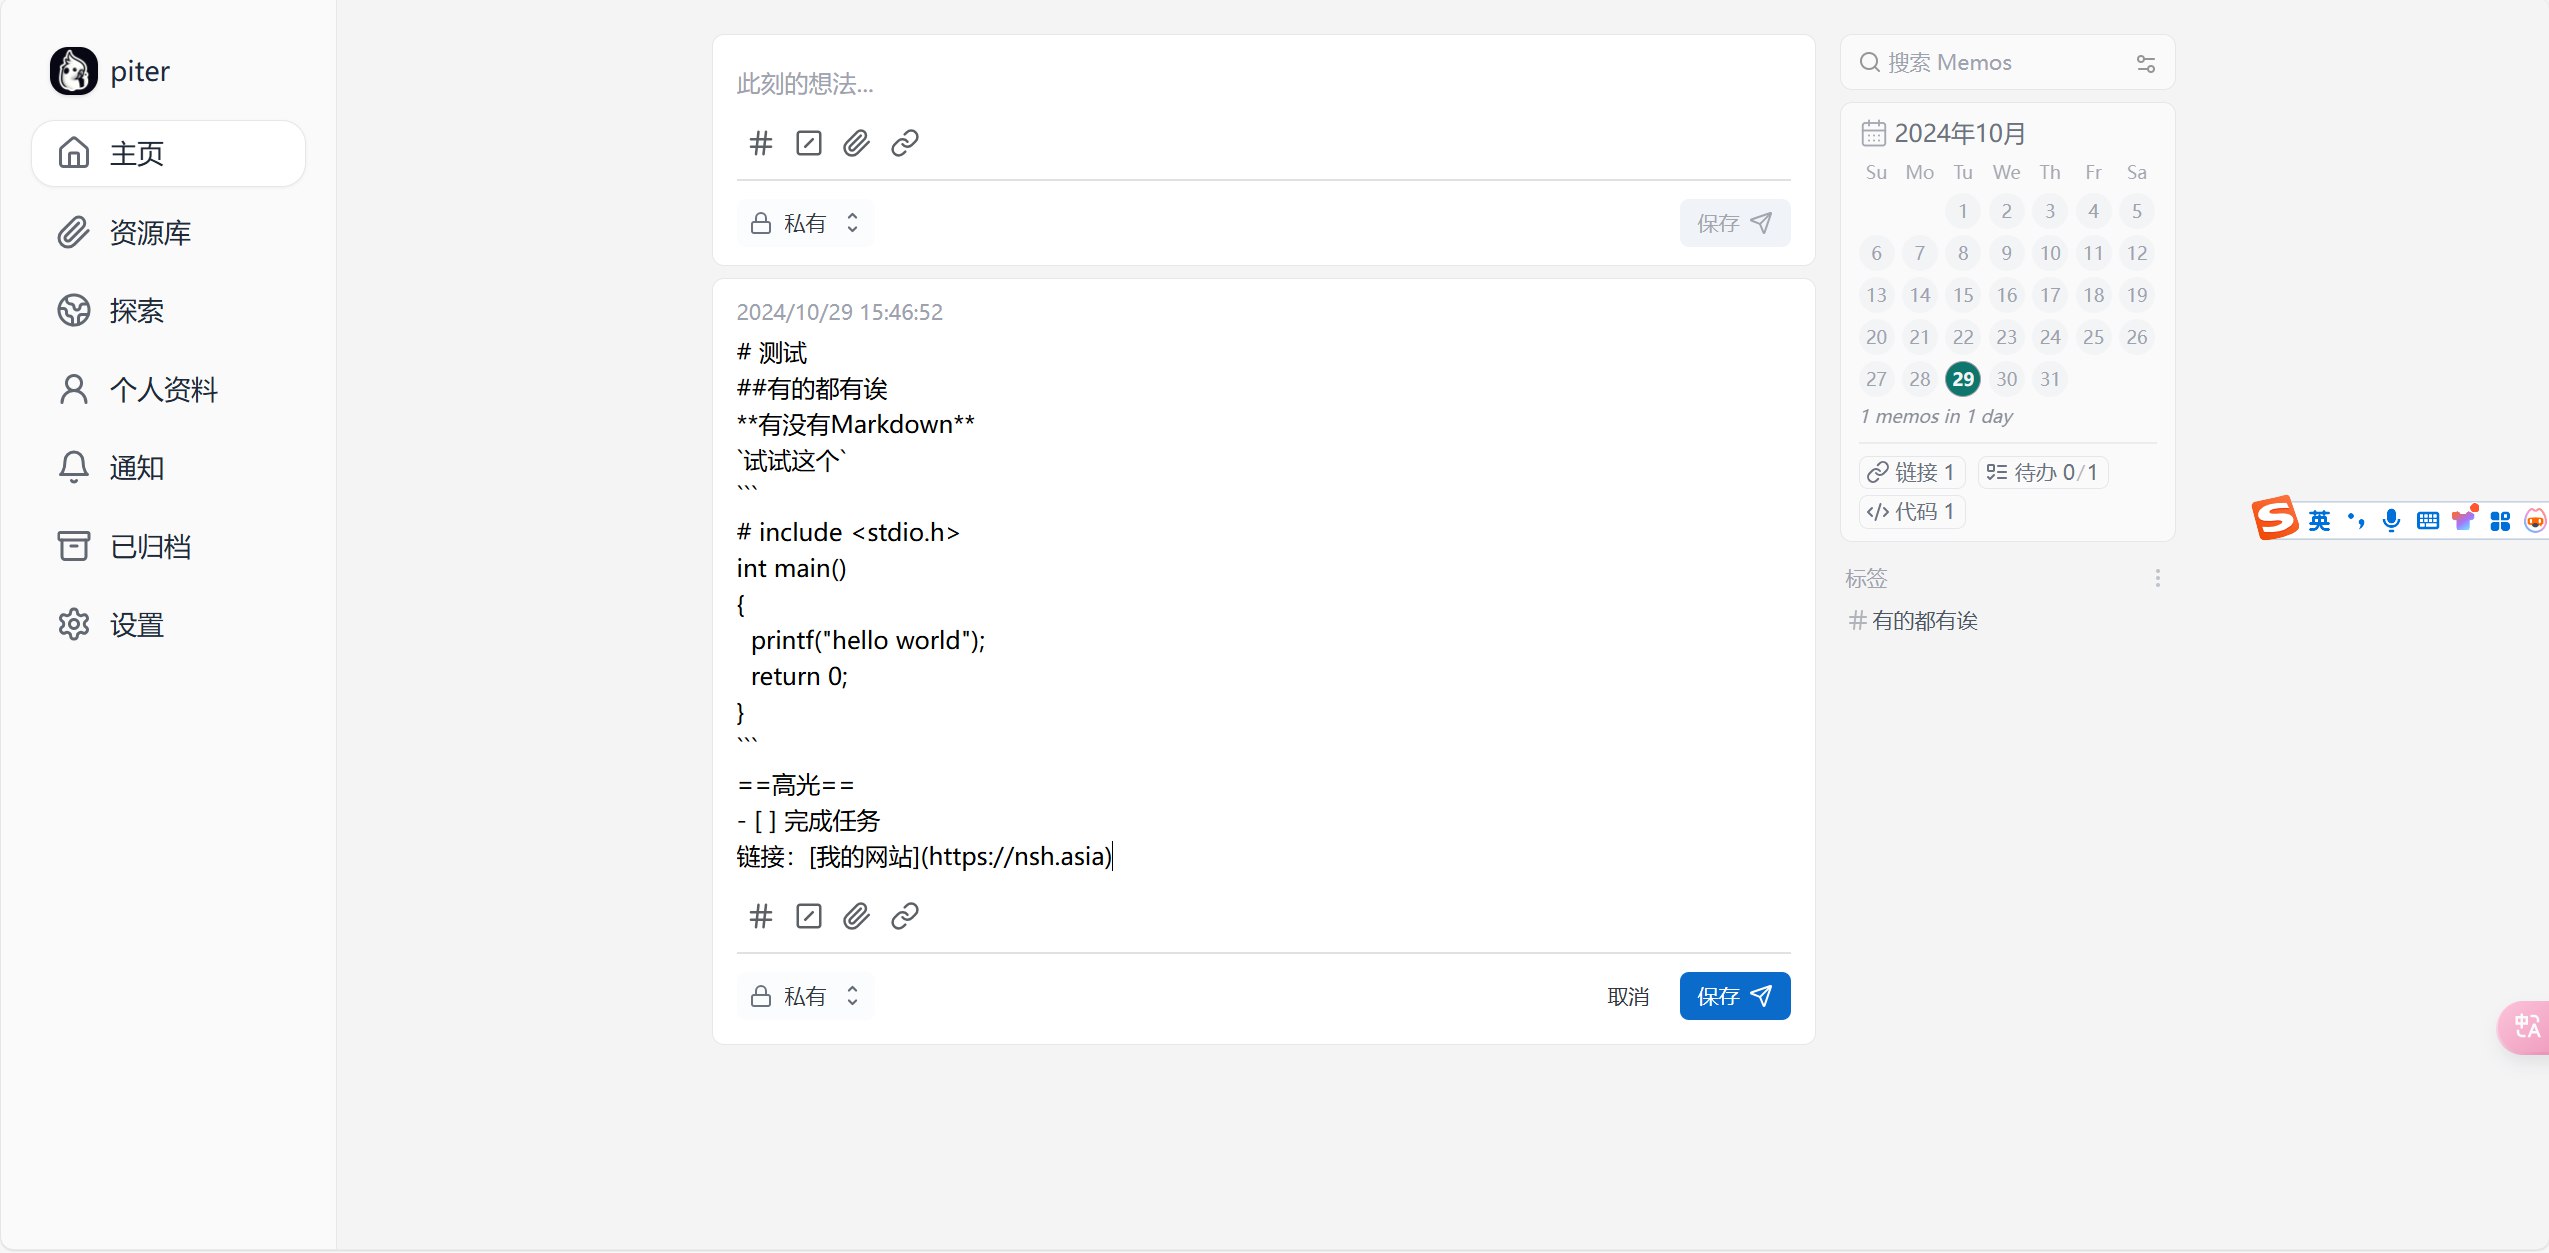Open the 标签 section more options menu
The height and width of the screenshot is (1253, 2549).
(x=2157, y=578)
